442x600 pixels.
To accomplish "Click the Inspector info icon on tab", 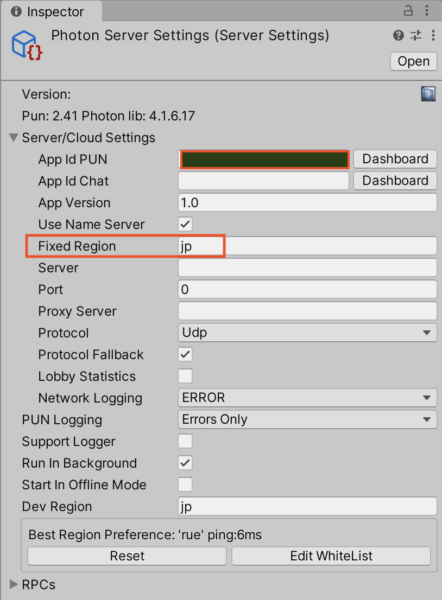I will point(16,11).
